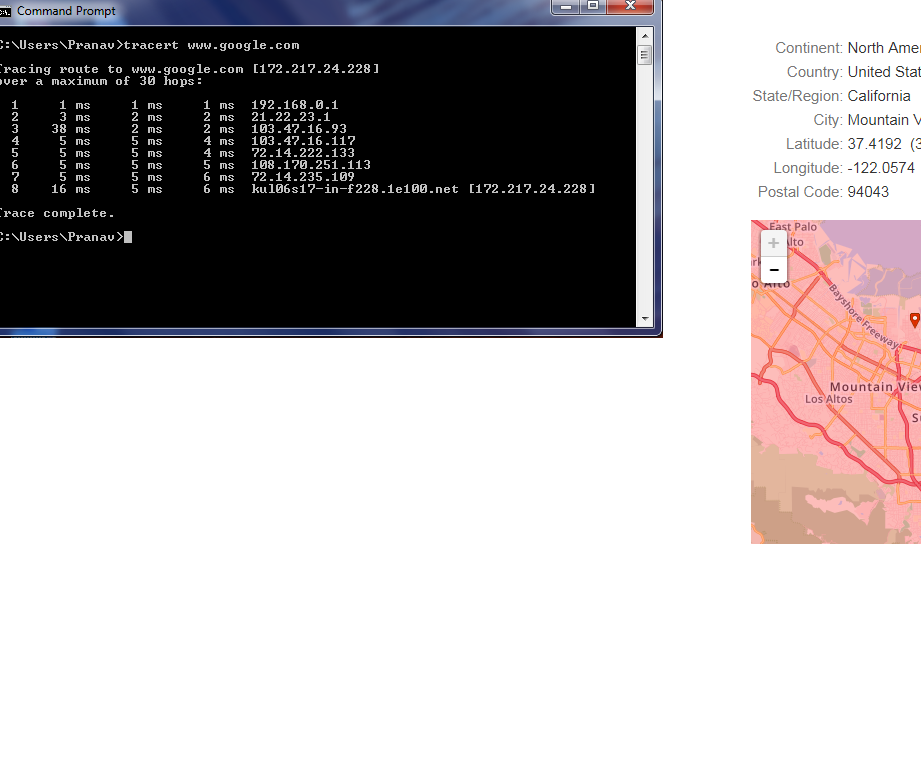This screenshot has width=921, height=768.
Task: Click the zoom out minus icon on the map
Action: (773, 270)
